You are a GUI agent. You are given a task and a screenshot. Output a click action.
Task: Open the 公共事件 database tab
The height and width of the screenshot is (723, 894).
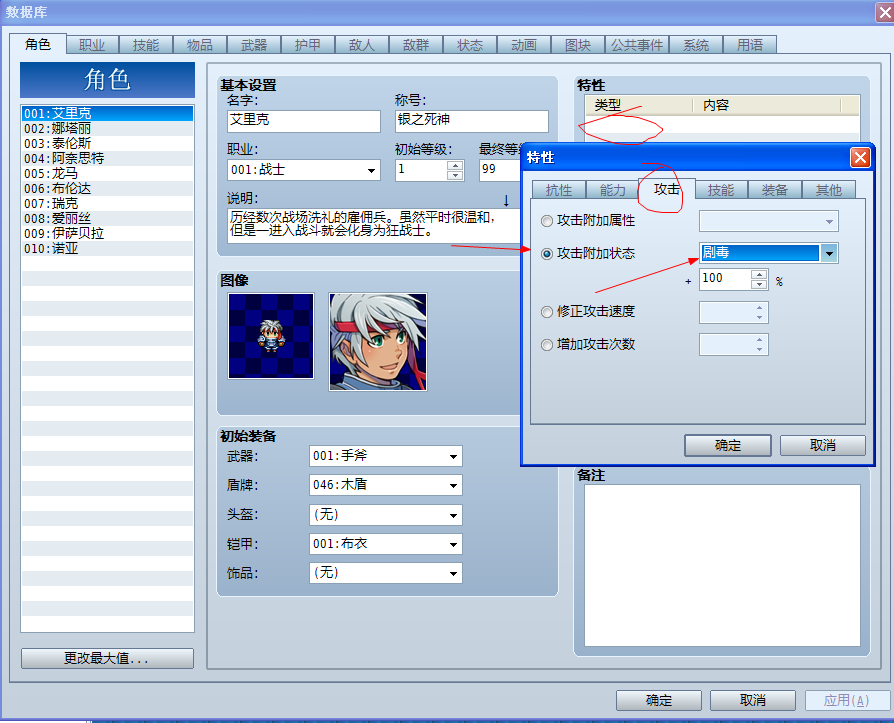(x=637, y=45)
